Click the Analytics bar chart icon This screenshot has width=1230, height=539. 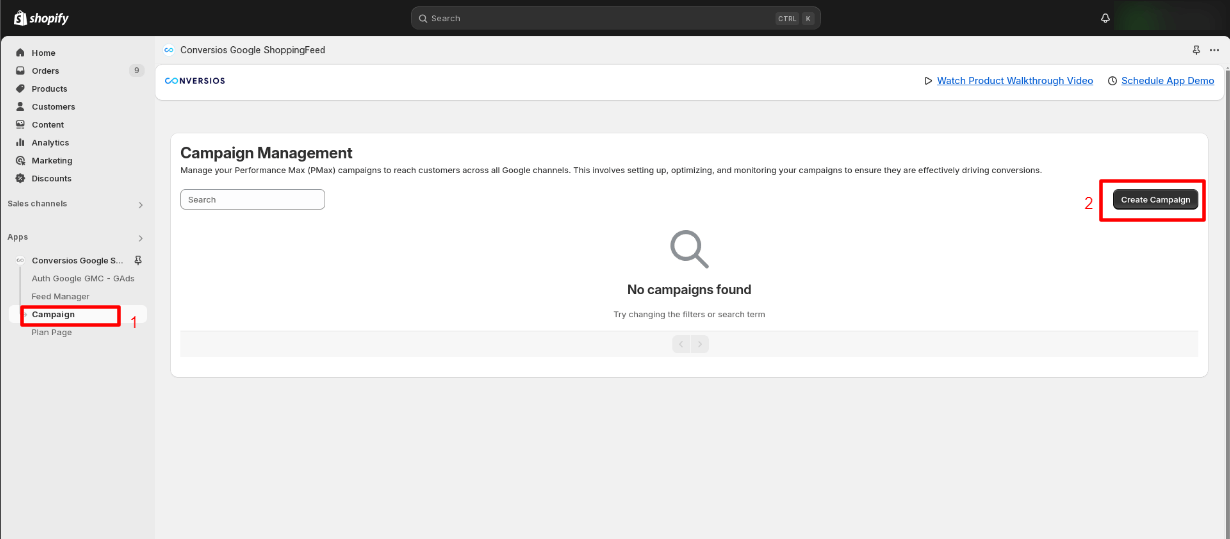point(20,143)
